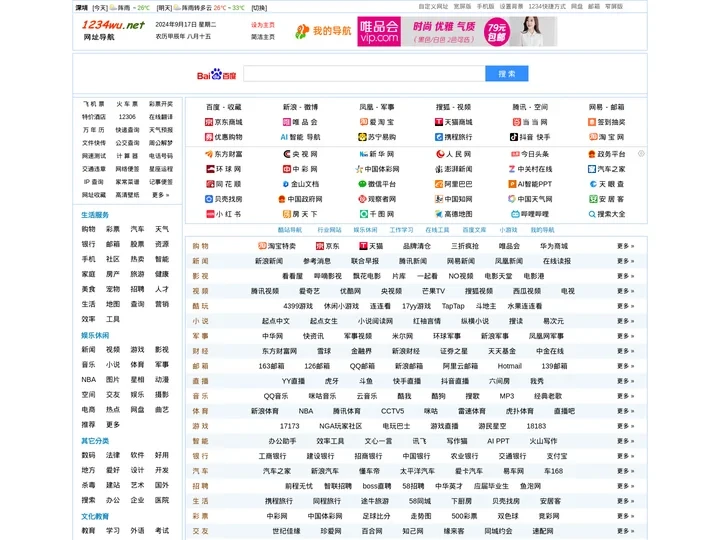Screen dimensions: 720x540
Task: Open 起点中文 in the 小说 row
Action: point(276,321)
